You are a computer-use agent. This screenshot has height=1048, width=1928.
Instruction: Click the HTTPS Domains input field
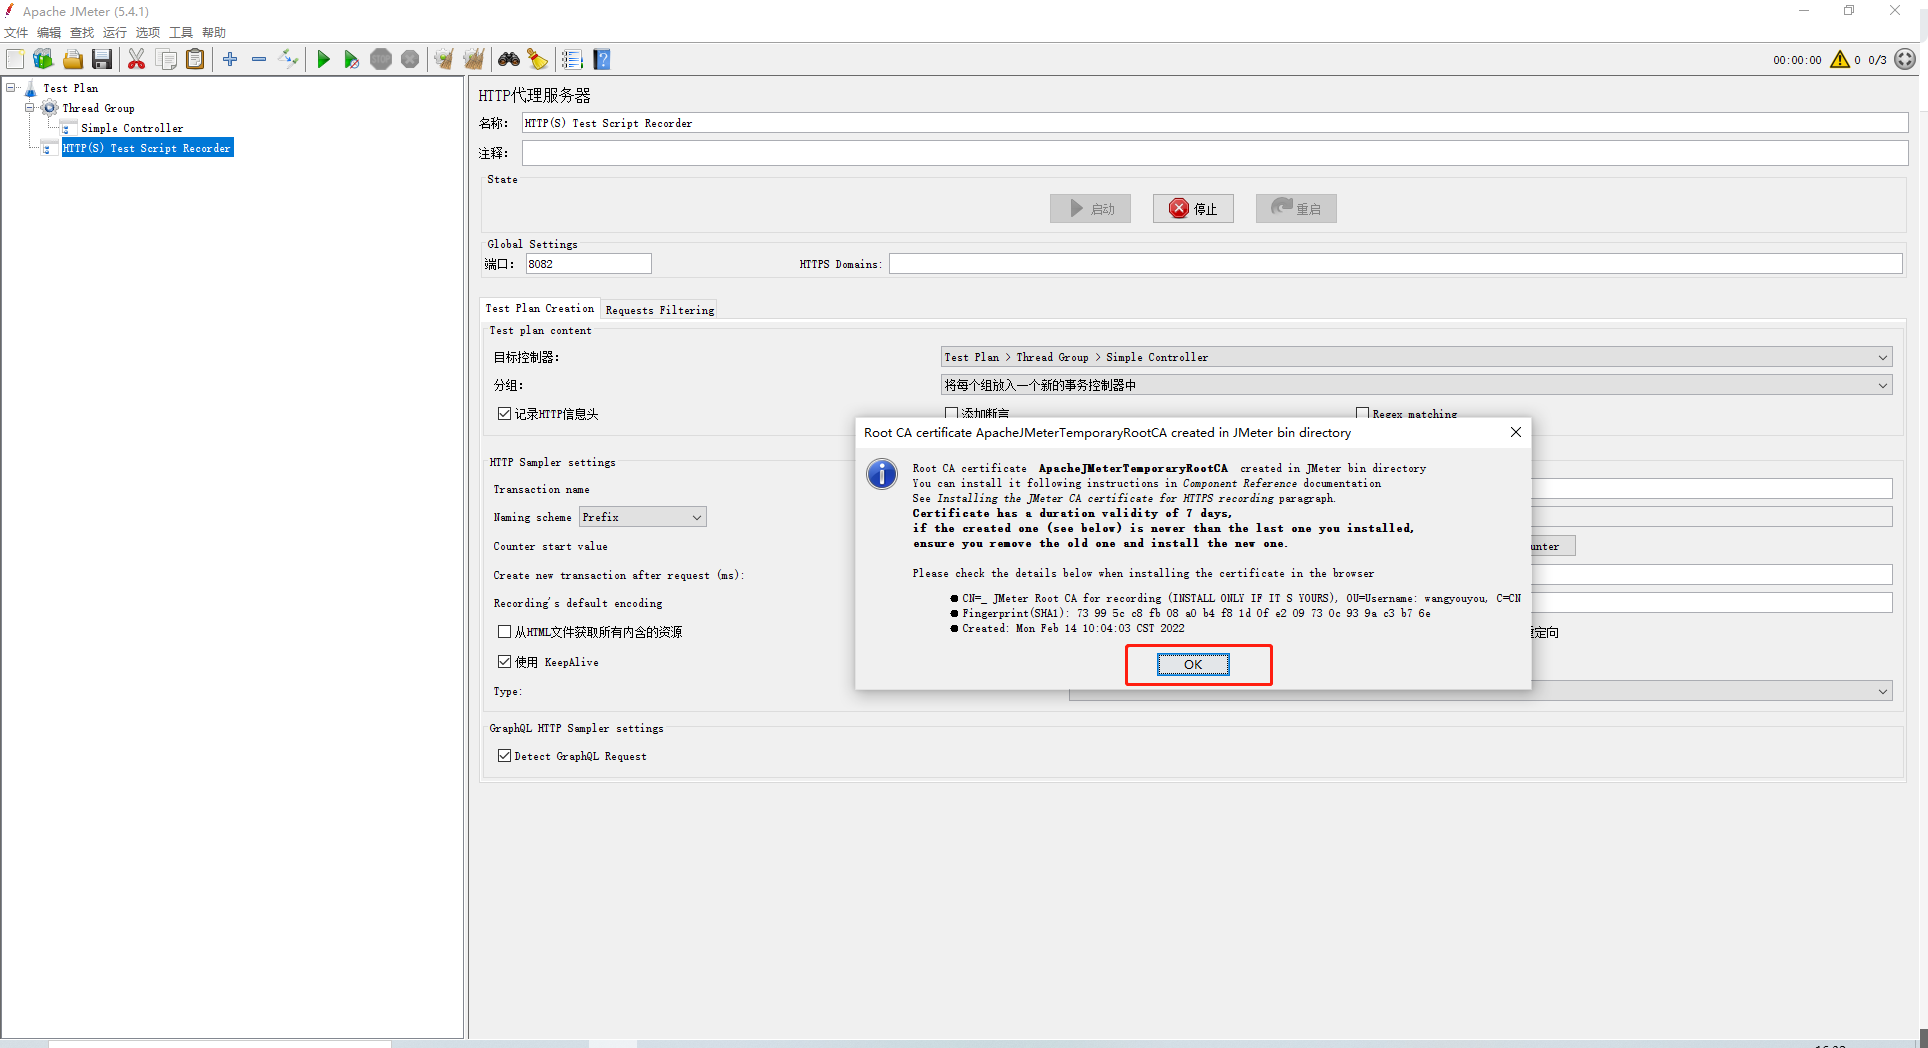1396,264
